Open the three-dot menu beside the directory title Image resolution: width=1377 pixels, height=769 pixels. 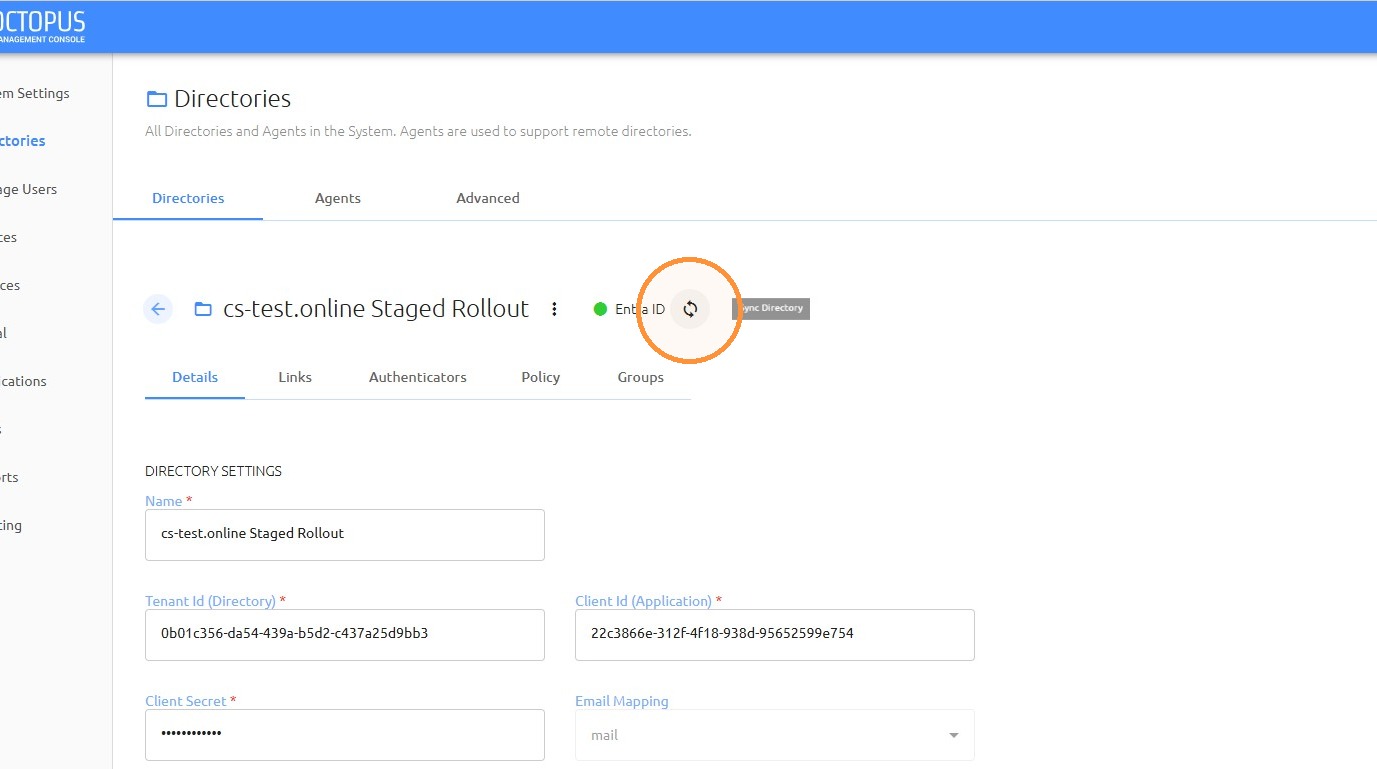click(x=555, y=309)
